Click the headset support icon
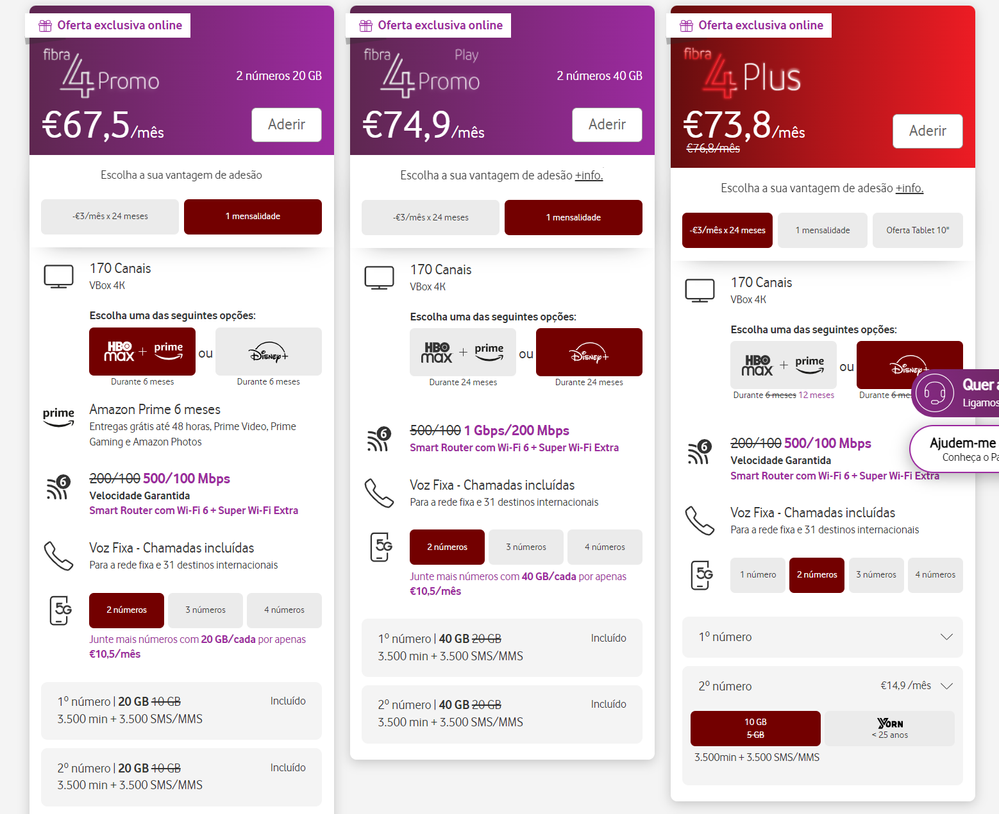999x814 pixels. click(x=935, y=391)
